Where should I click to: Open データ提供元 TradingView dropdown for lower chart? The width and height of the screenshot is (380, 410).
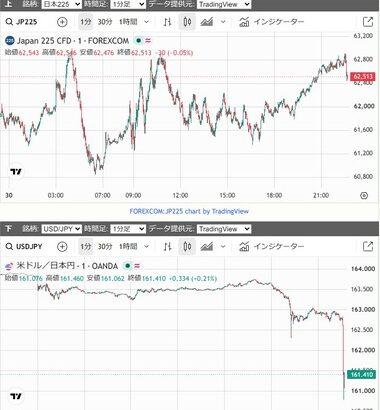pyautogui.click(x=224, y=229)
